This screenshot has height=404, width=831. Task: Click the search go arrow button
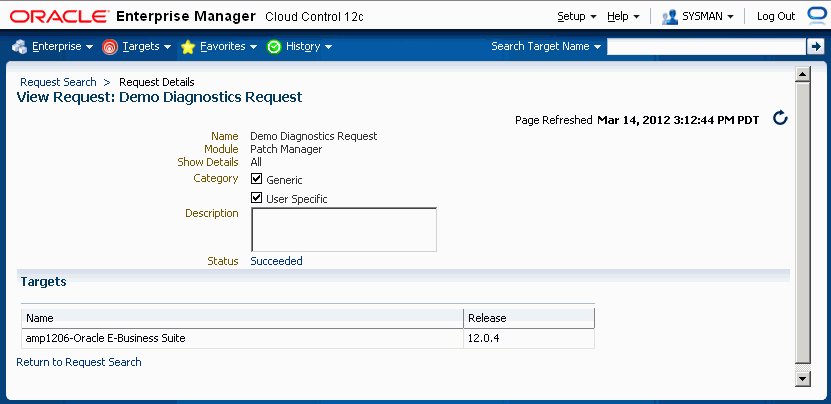tap(814, 47)
